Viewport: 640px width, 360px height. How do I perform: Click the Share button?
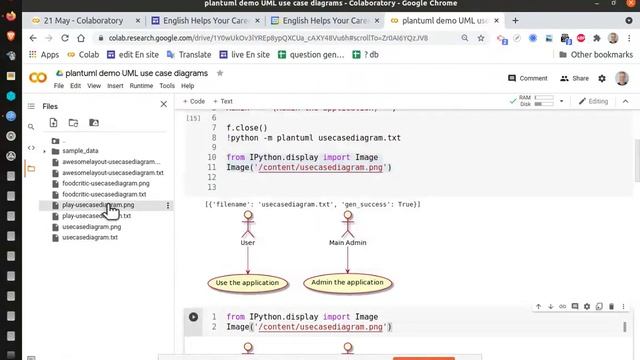click(x=575, y=78)
